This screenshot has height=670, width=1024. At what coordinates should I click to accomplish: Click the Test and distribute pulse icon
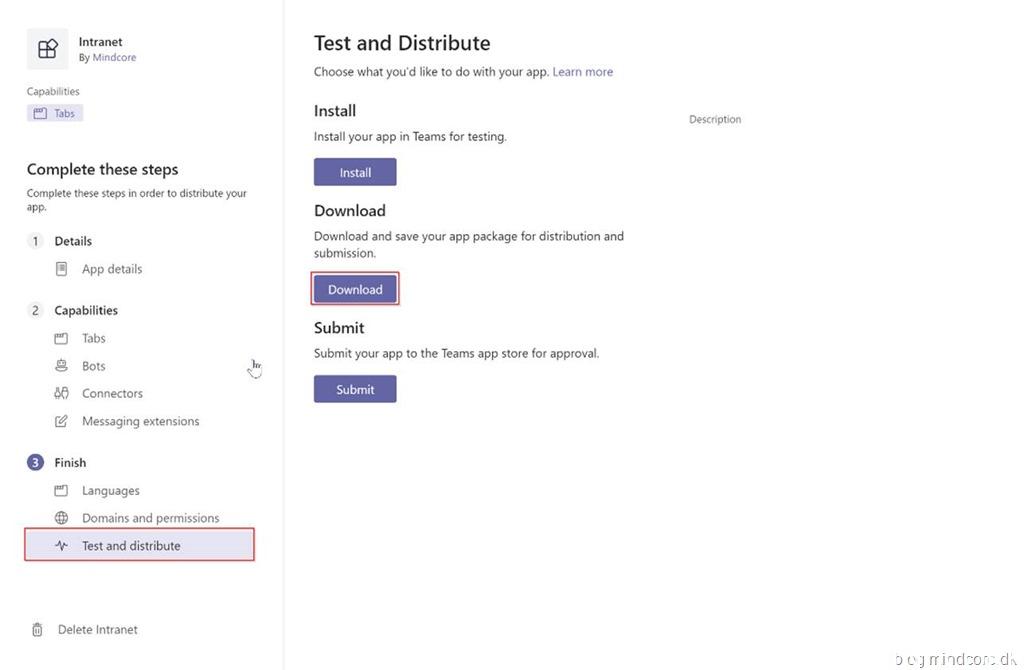62,546
